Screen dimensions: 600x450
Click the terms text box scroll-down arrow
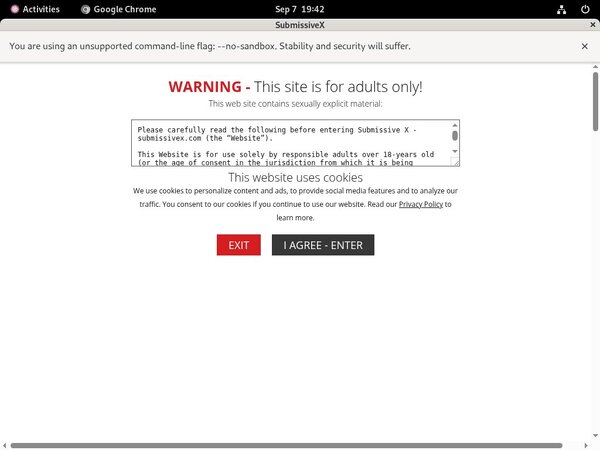[455, 153]
